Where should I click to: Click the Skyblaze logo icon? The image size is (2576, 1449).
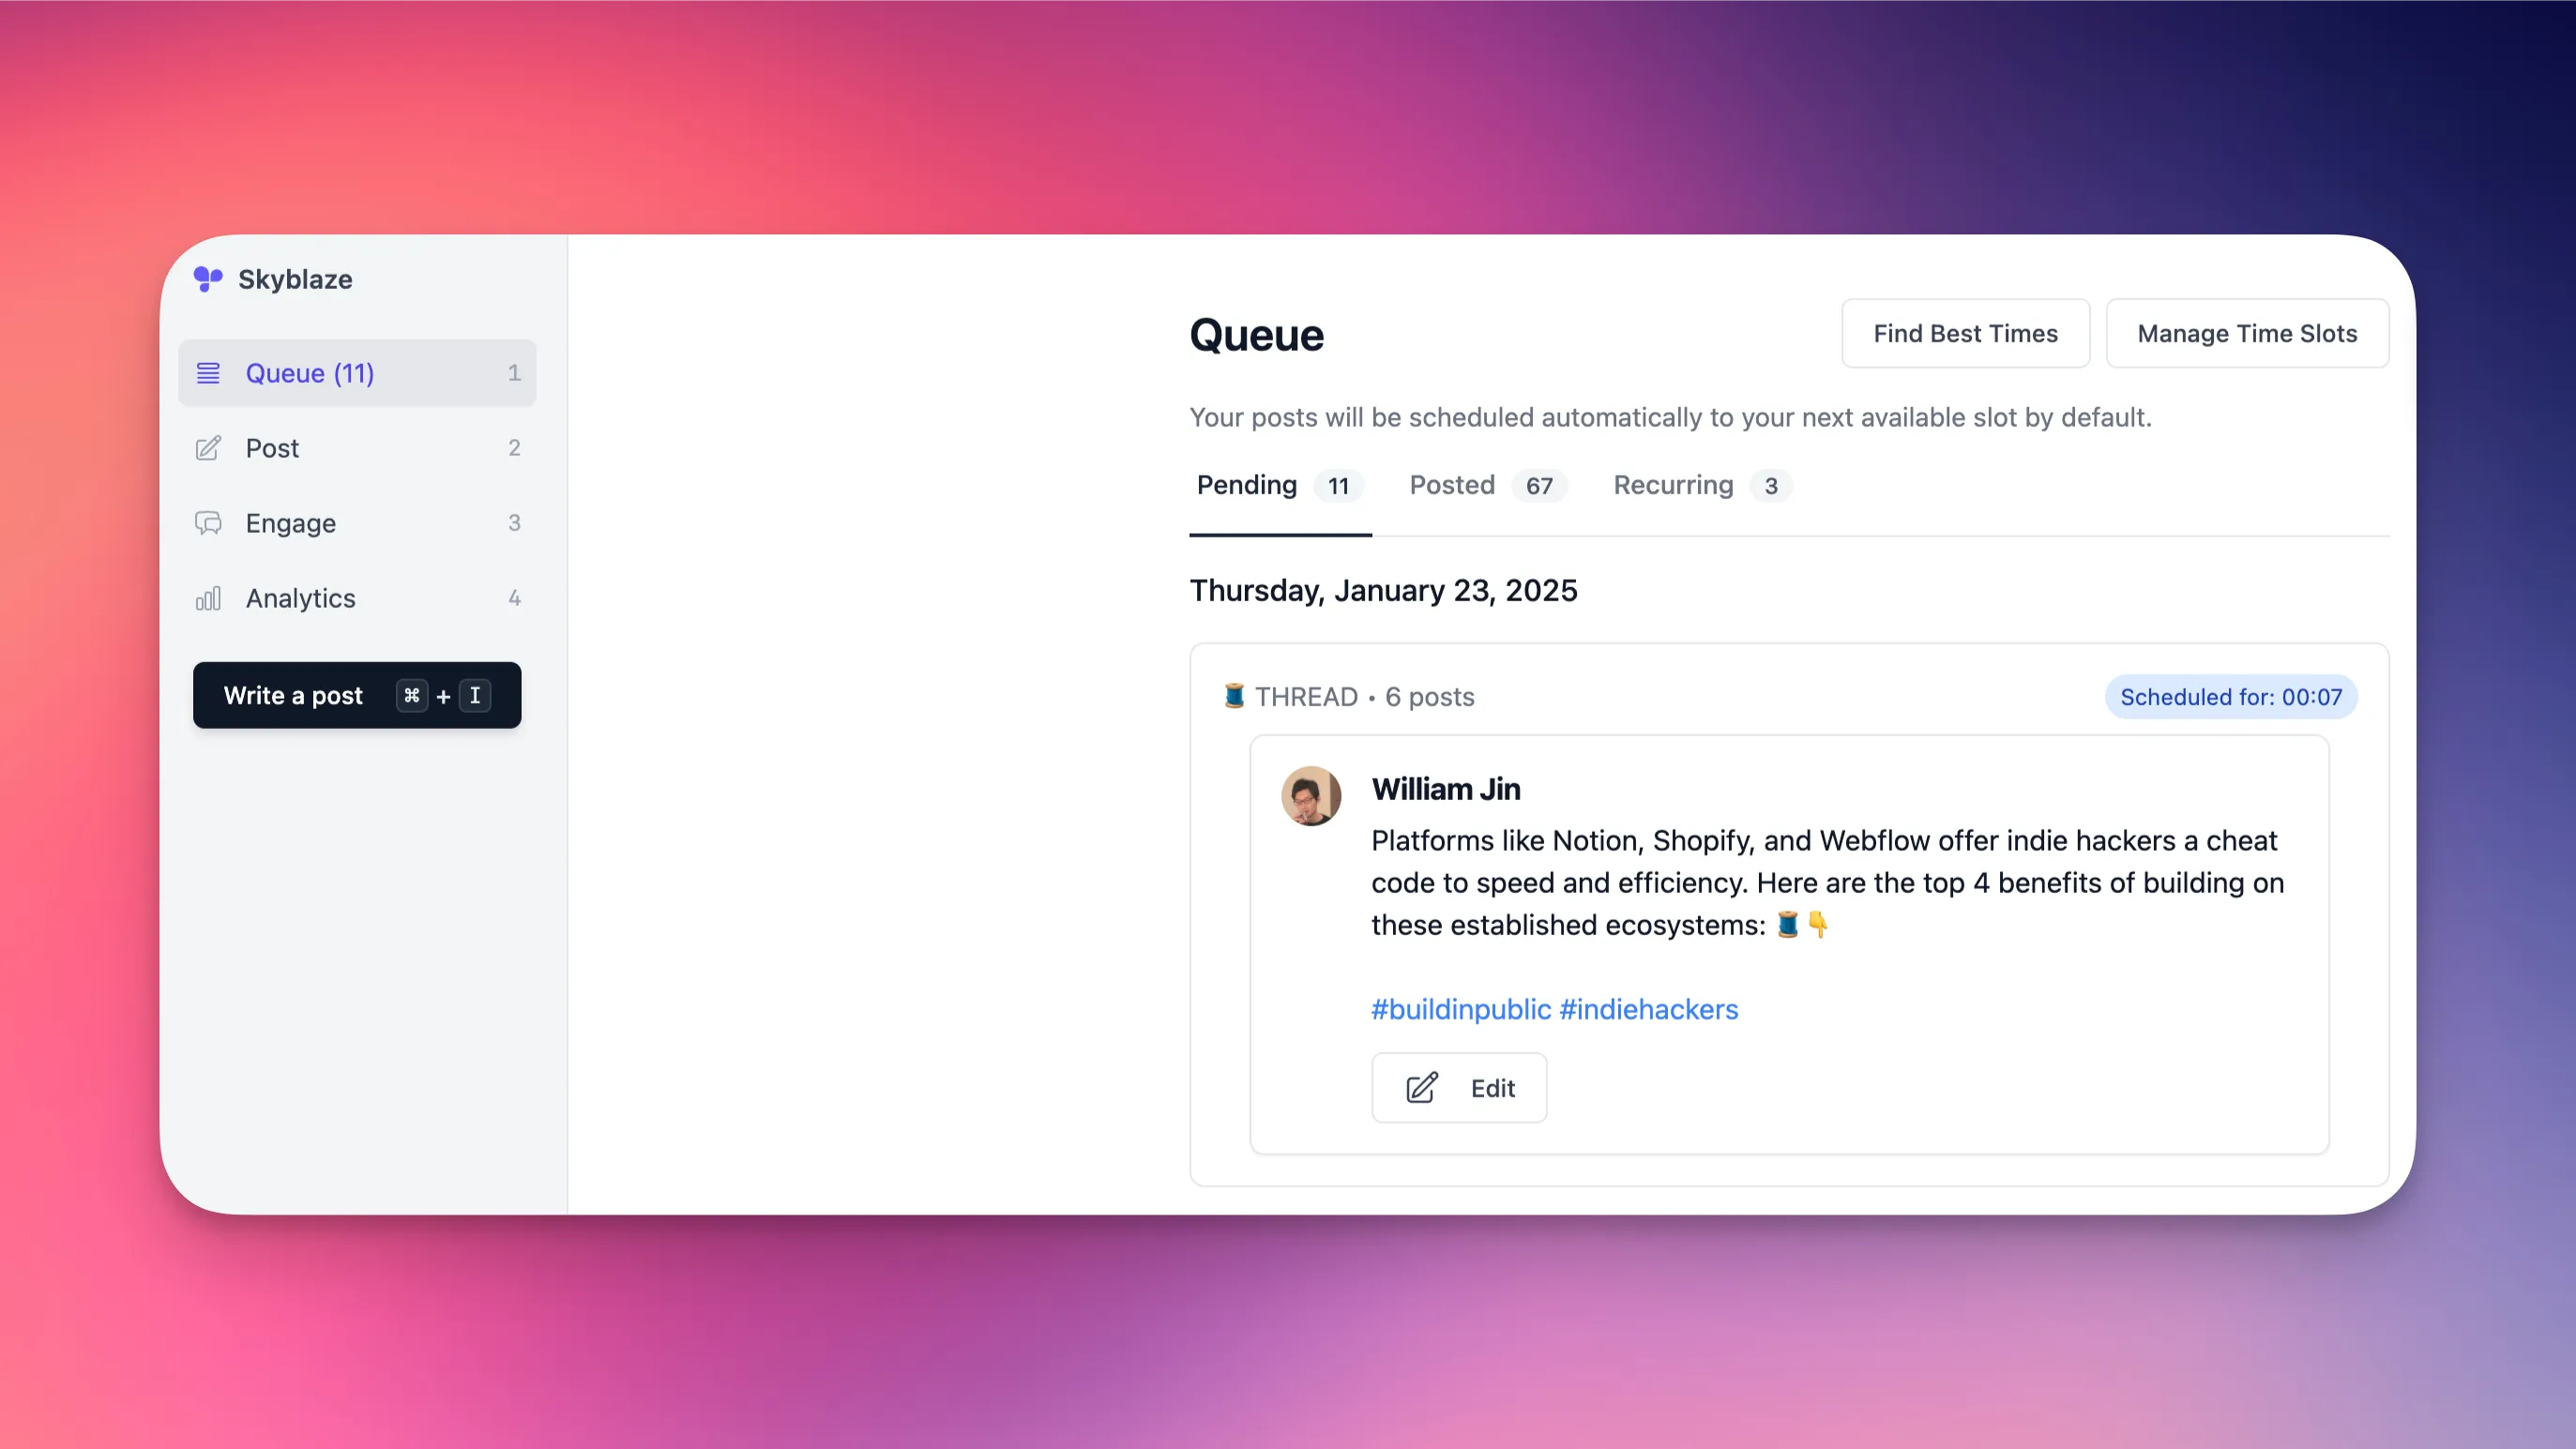209,278
